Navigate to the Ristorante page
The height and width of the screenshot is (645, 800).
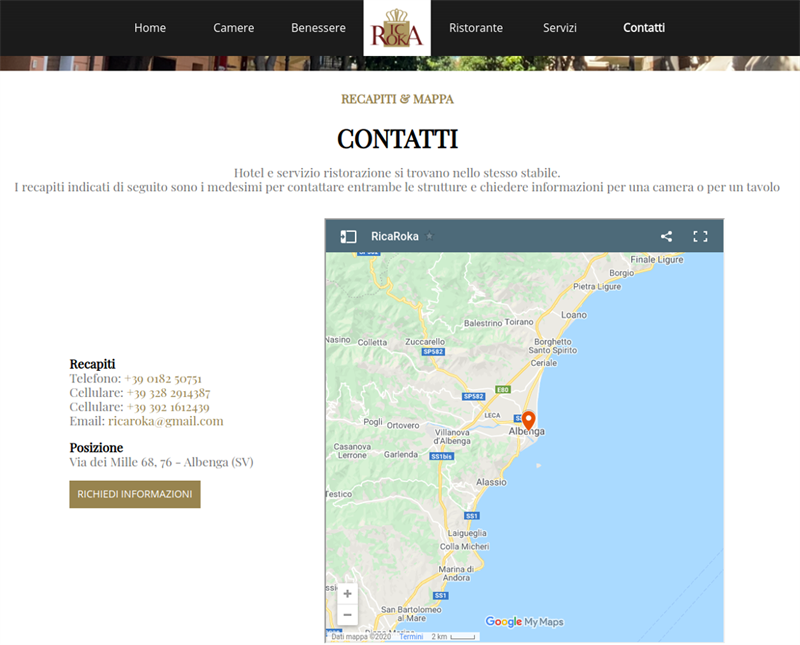click(x=476, y=28)
